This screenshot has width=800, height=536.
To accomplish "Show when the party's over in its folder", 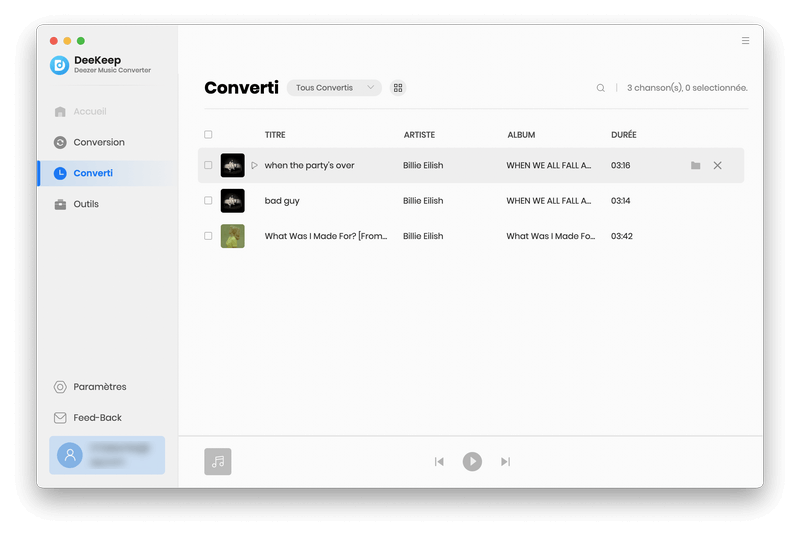I will tap(695, 165).
